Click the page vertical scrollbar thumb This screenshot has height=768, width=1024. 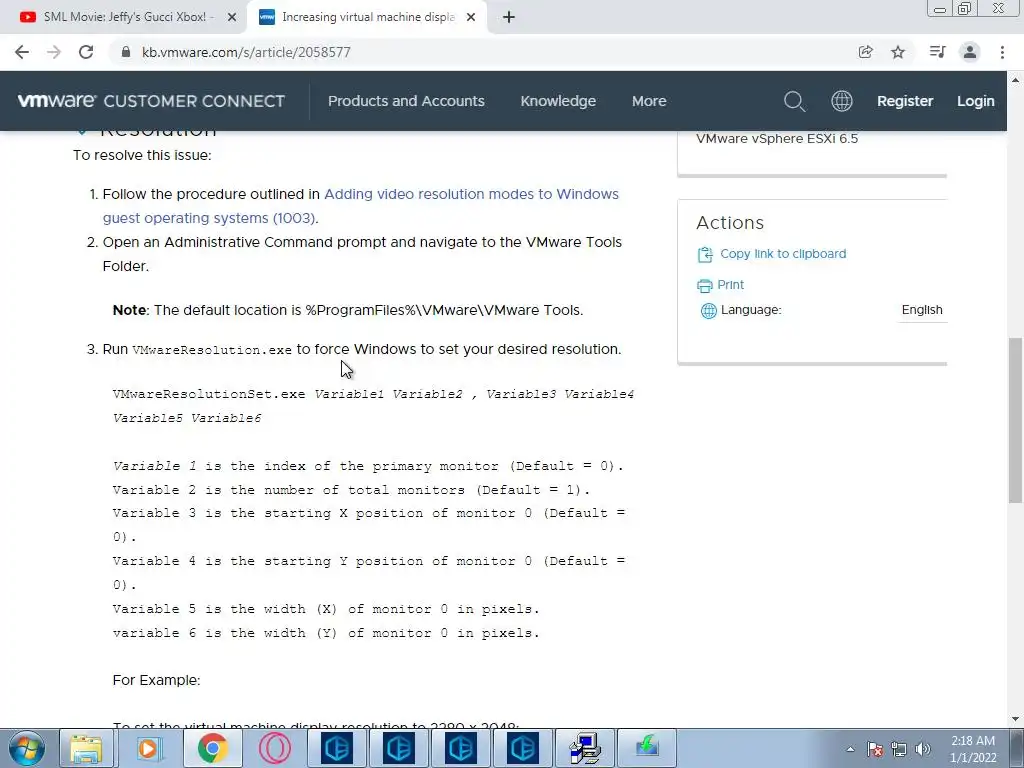(x=1015, y=420)
